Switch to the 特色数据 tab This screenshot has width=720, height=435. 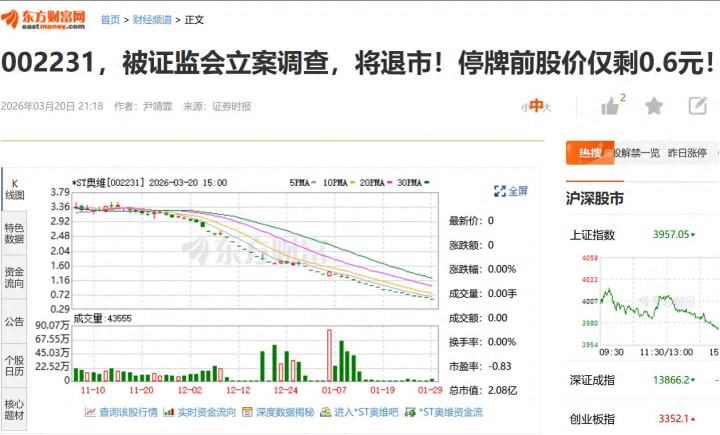[14, 233]
